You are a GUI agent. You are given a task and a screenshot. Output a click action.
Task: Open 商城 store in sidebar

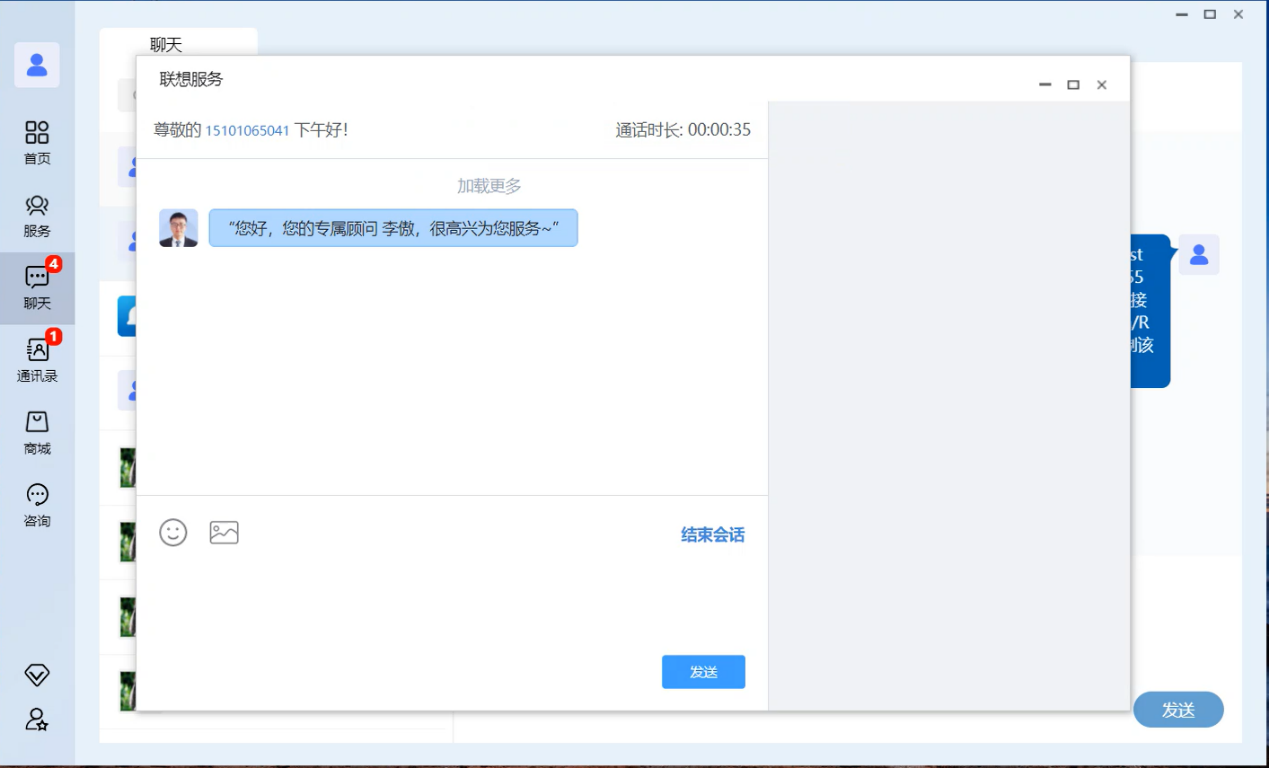tap(37, 433)
